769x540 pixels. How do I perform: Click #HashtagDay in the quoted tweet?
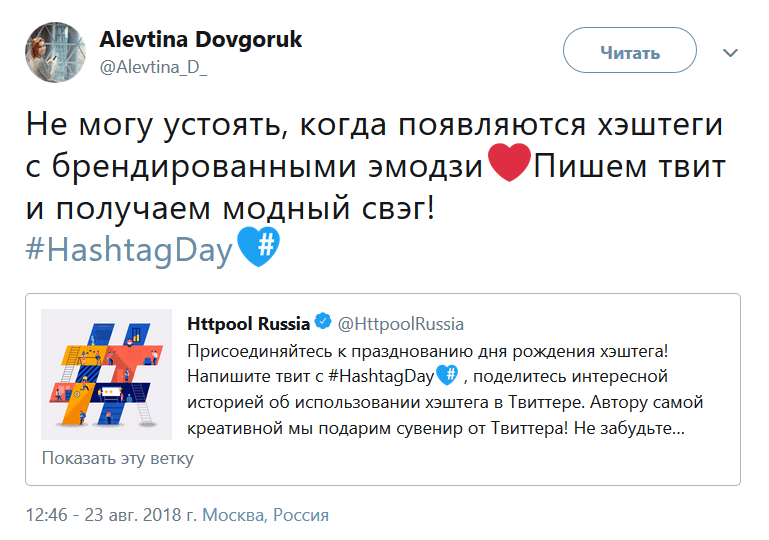381,376
